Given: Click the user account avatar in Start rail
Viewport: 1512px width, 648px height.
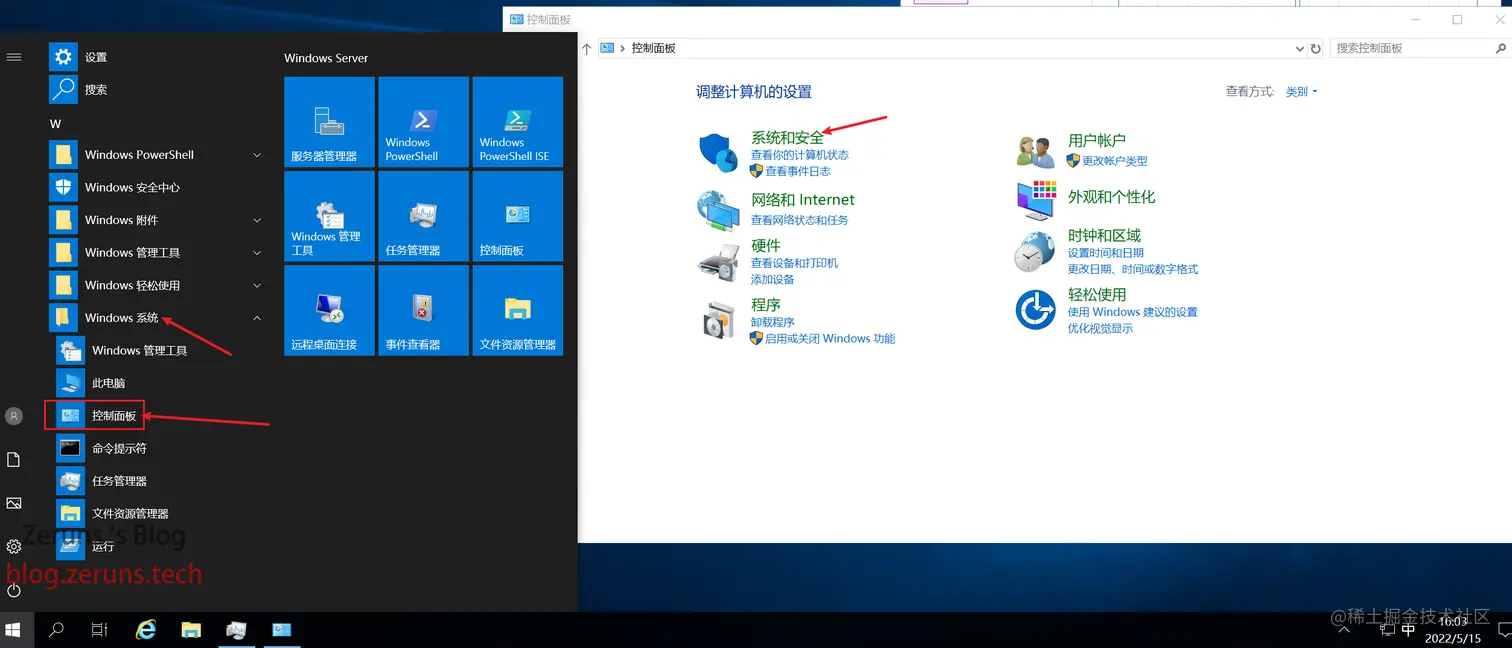Looking at the screenshot, I should pos(14,416).
